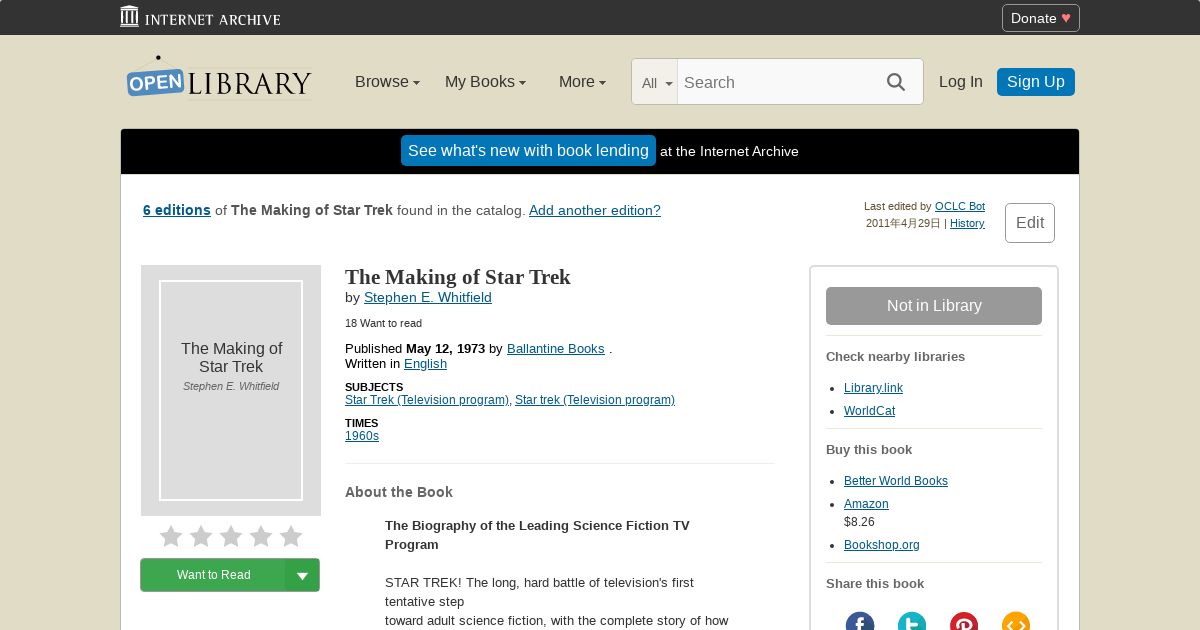Open Star trek (Television program) lowercase subject
Screen dimensions: 1200x630
[x=595, y=400]
